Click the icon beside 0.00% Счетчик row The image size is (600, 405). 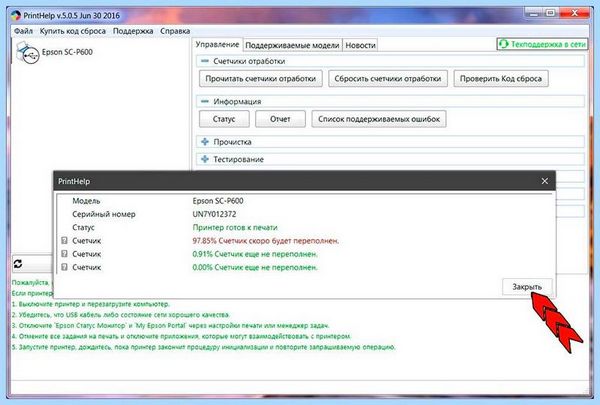click(x=64, y=267)
